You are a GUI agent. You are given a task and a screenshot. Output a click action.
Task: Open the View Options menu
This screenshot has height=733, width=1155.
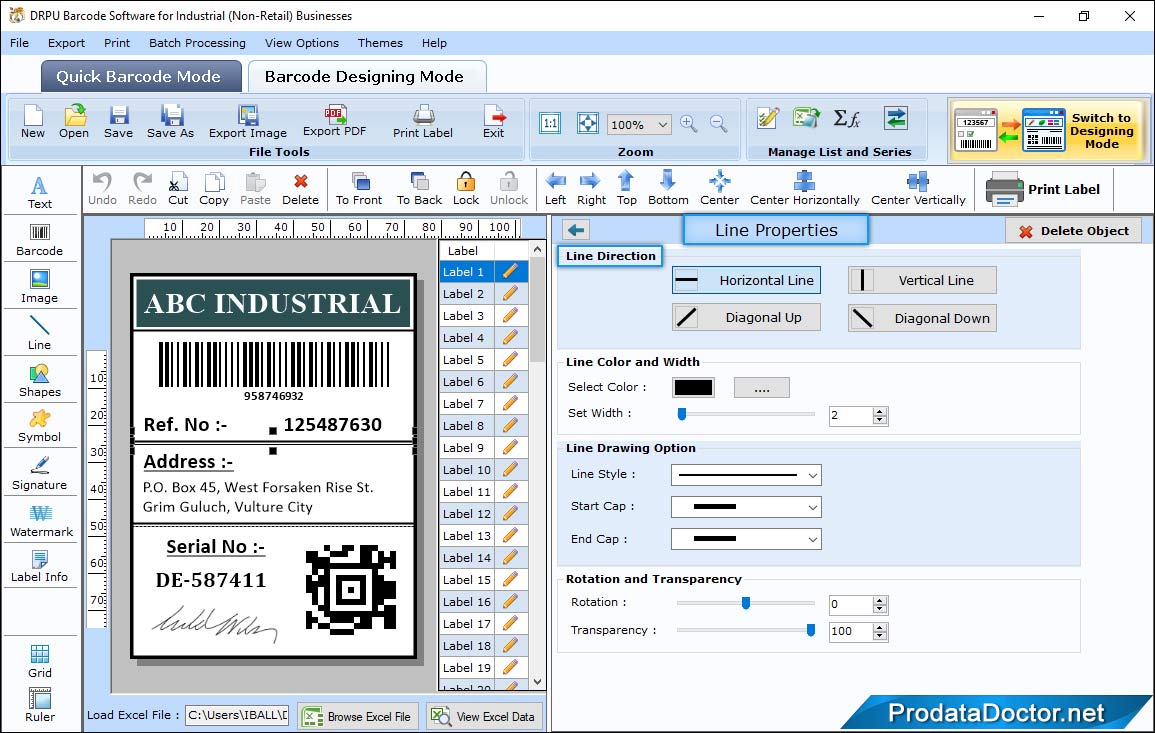(x=302, y=43)
